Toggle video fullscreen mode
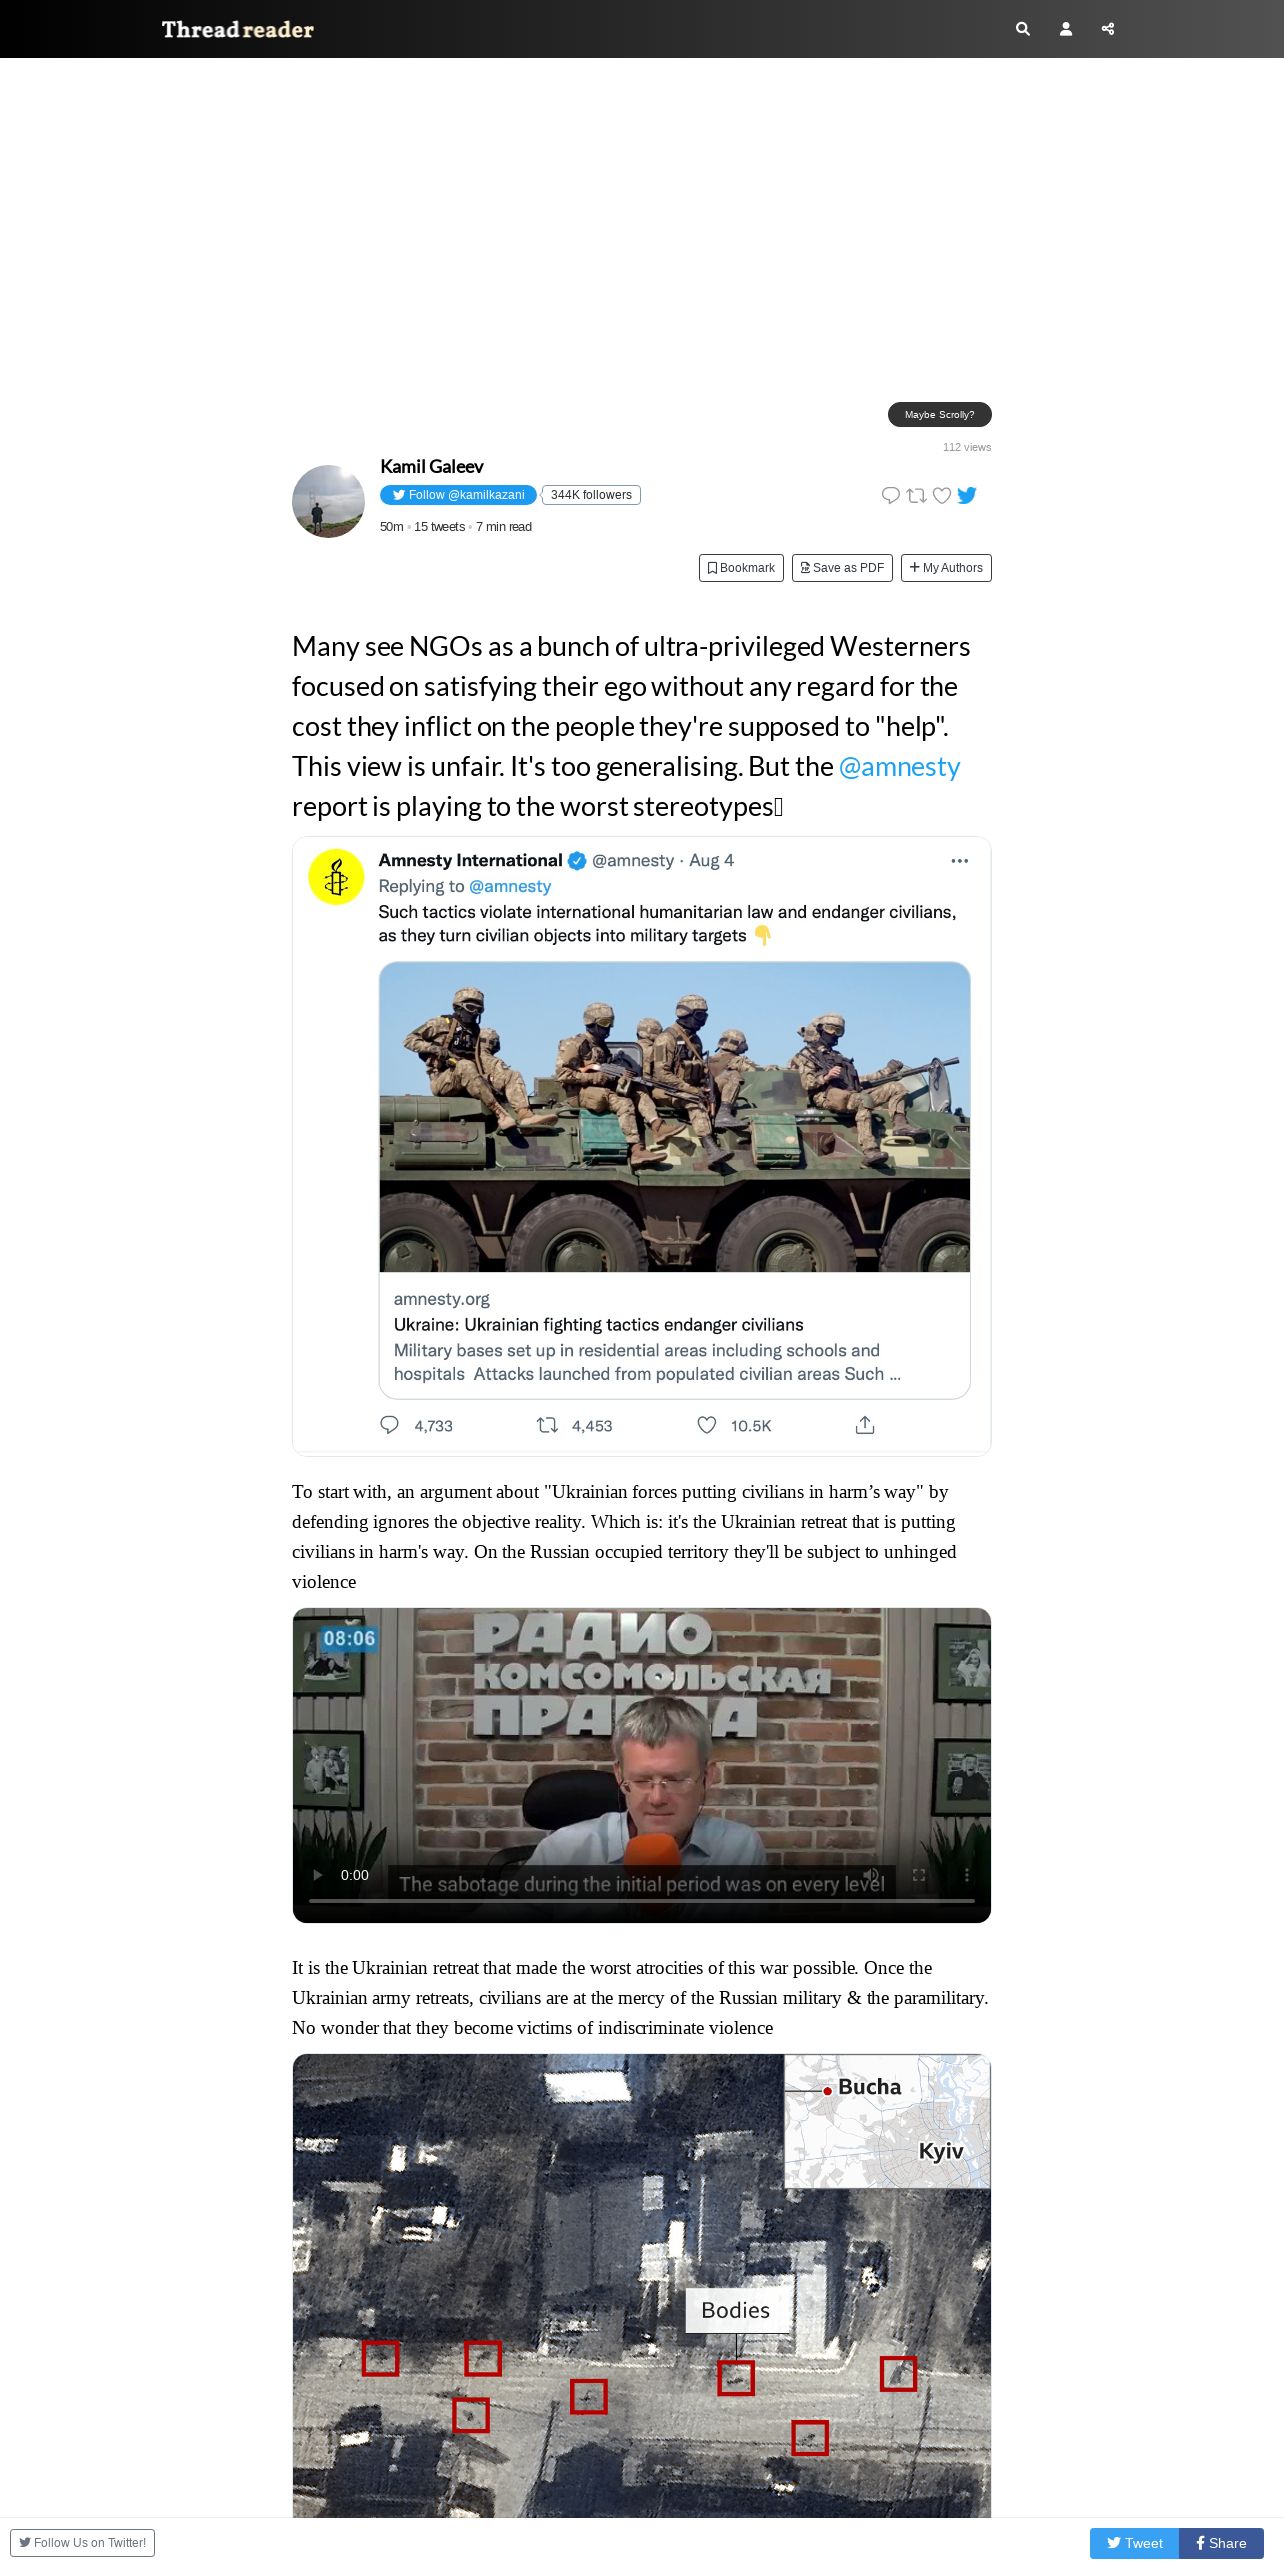This screenshot has width=1284, height=2568. coord(919,1875)
